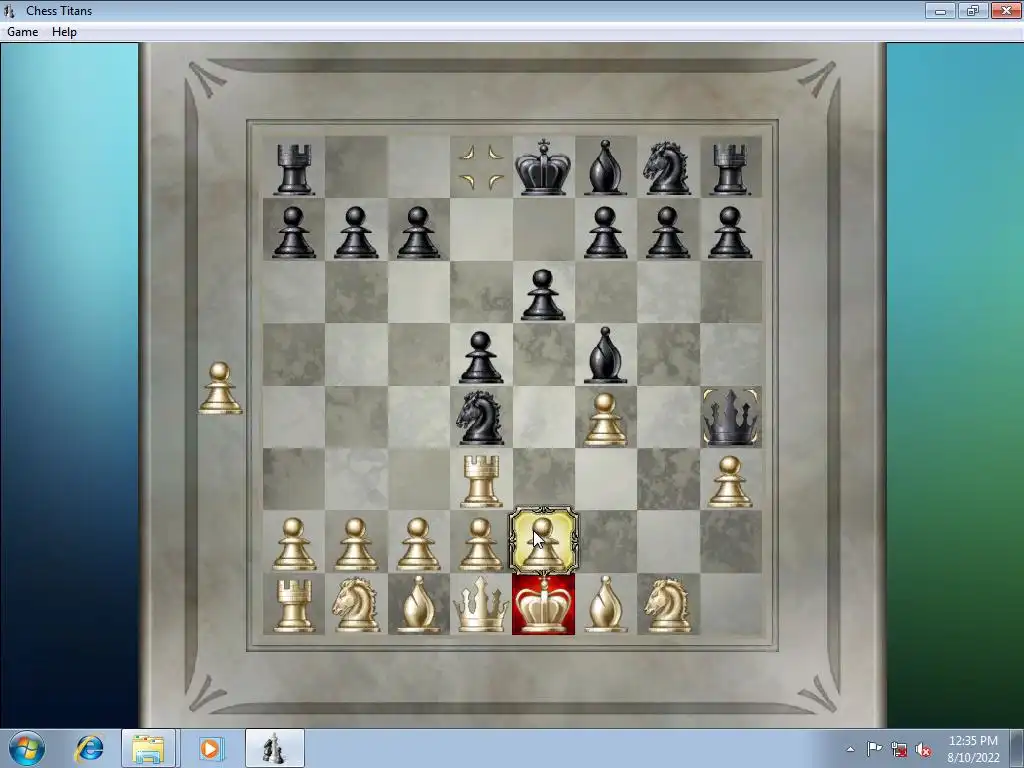1024x768 pixels.
Task: Open the Windows Start menu
Action: 27,748
